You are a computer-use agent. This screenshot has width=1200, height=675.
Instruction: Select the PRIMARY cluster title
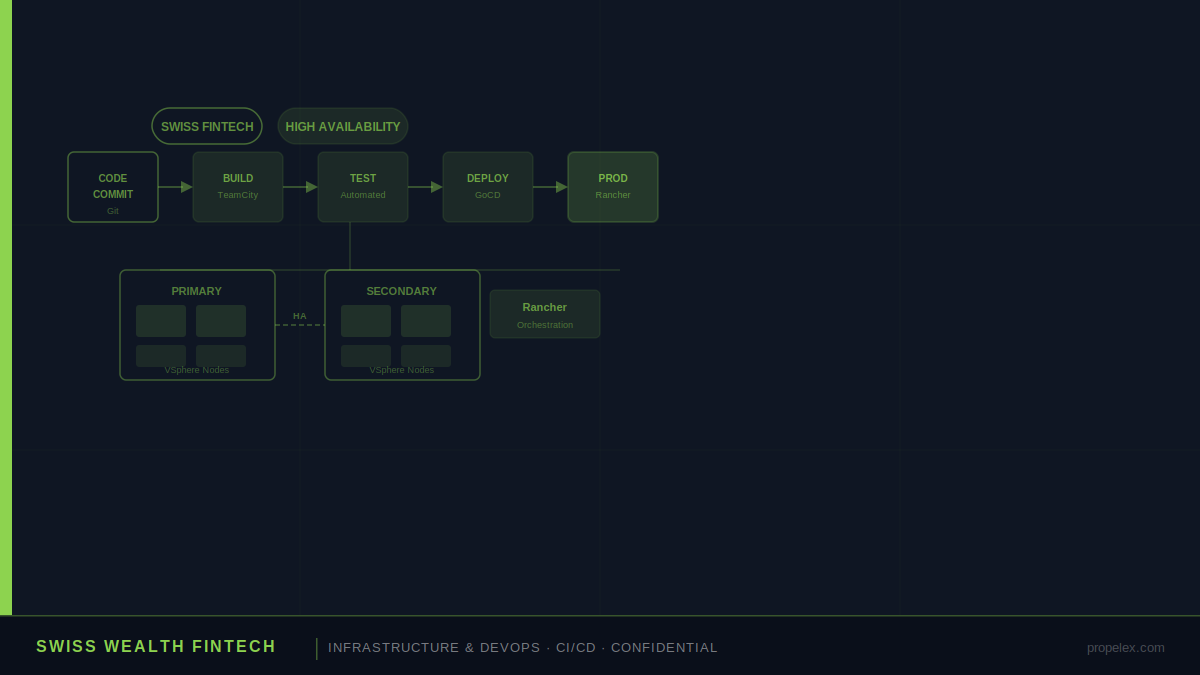(197, 291)
